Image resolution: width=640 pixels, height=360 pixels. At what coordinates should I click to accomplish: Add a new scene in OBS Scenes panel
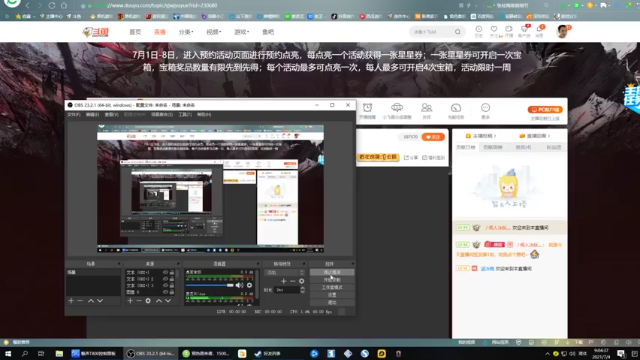71,301
